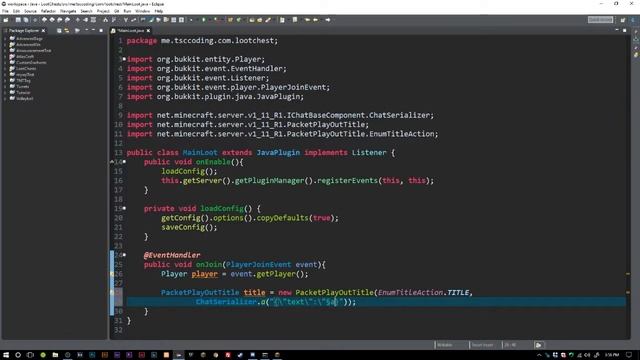Click the Cortana circle on taskbar
Image resolution: width=640 pixels, height=360 pixels.
[x=18, y=355]
